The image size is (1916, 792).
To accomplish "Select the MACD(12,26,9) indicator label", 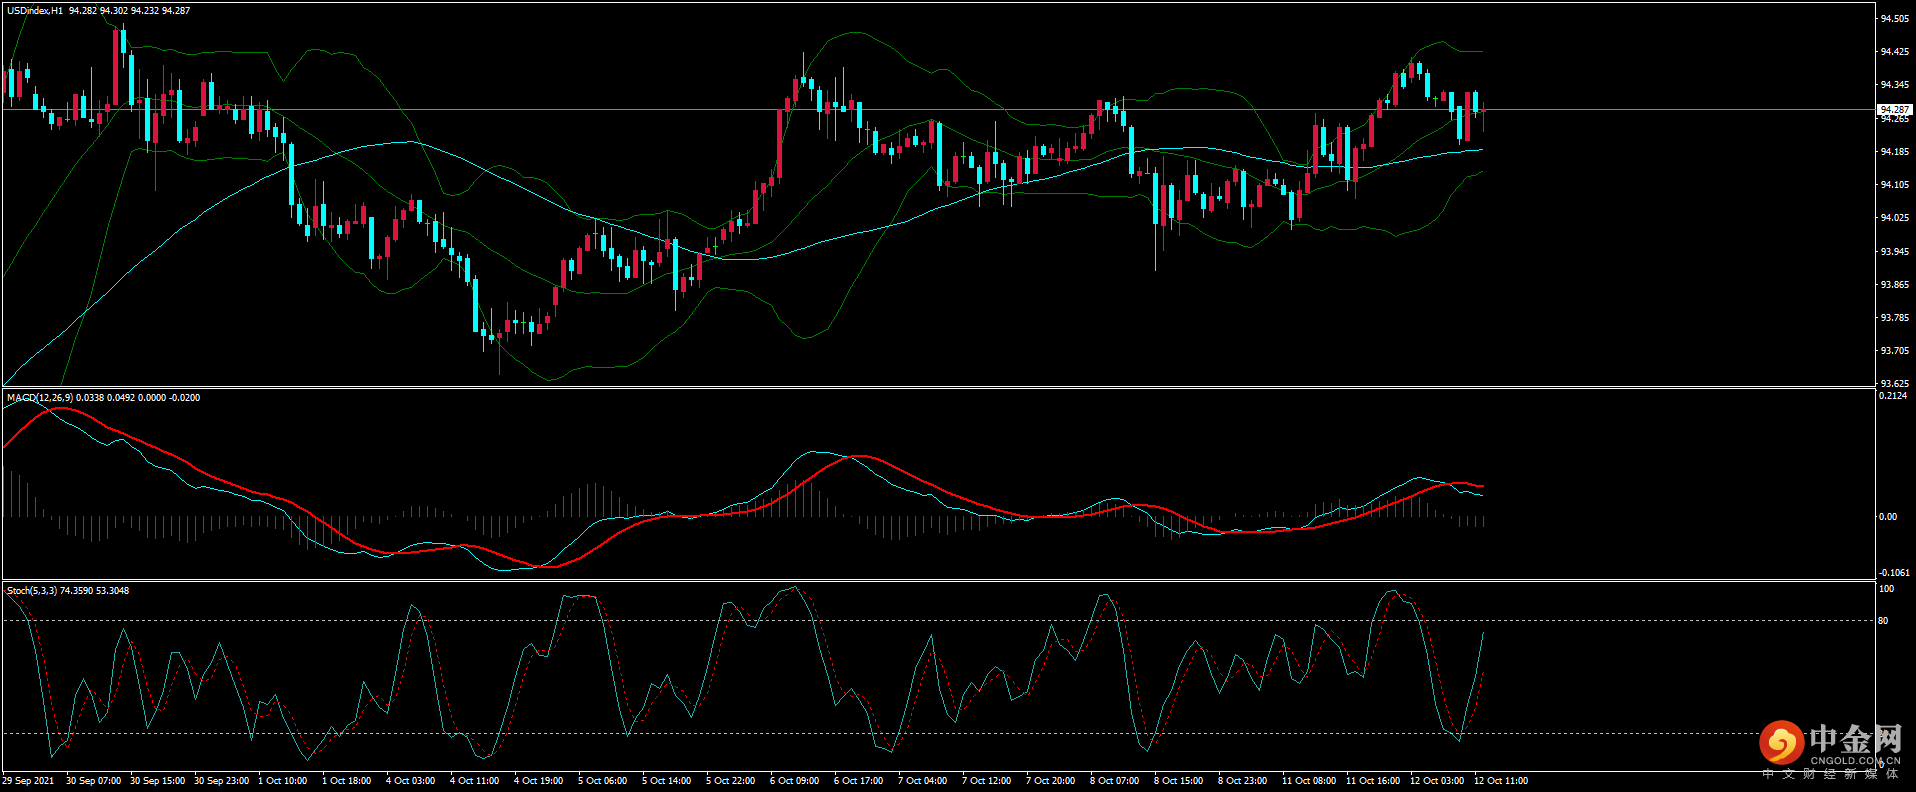I will 40,398.
